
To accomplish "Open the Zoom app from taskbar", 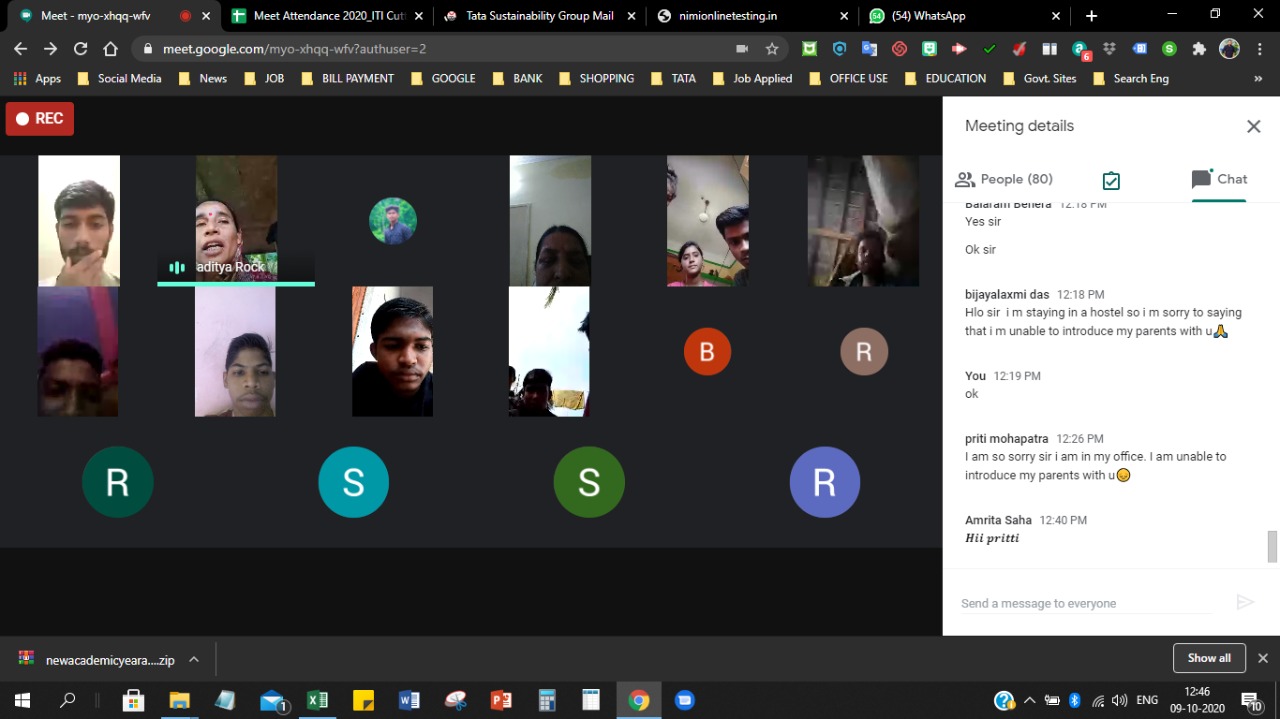I will pyautogui.click(x=685, y=700).
